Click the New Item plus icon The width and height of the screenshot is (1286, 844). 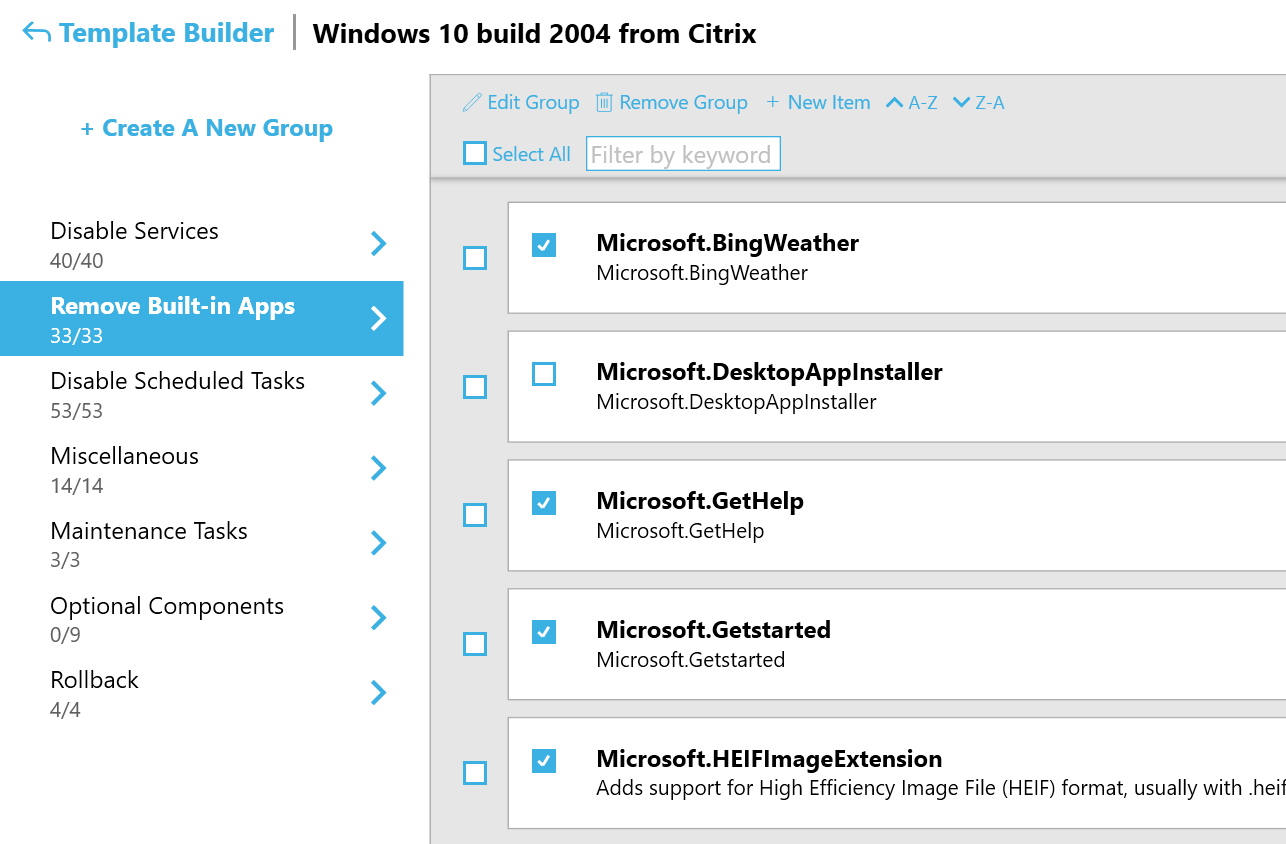tap(772, 102)
